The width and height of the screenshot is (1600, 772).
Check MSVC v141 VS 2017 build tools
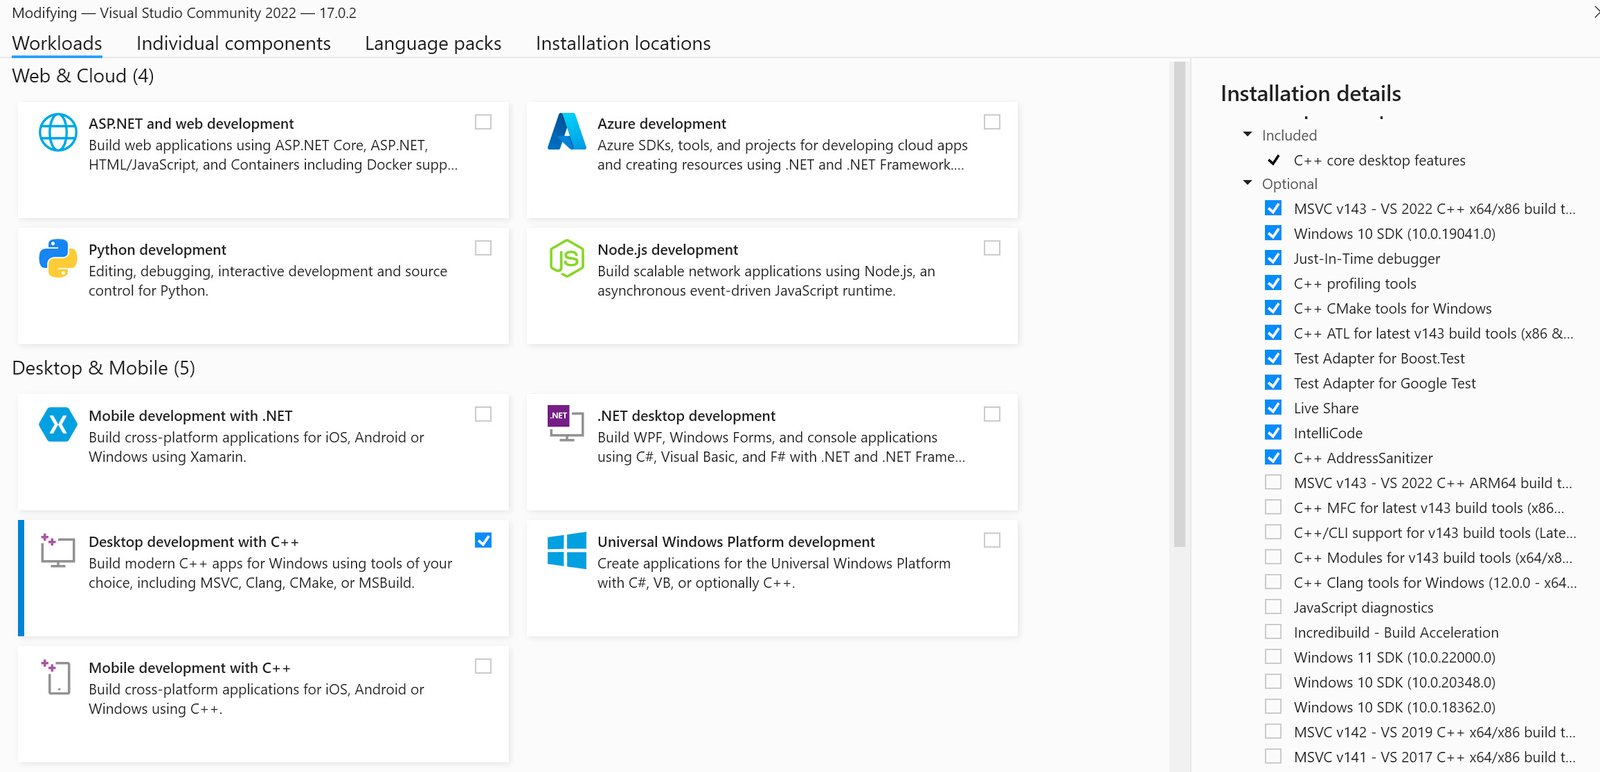click(1273, 757)
